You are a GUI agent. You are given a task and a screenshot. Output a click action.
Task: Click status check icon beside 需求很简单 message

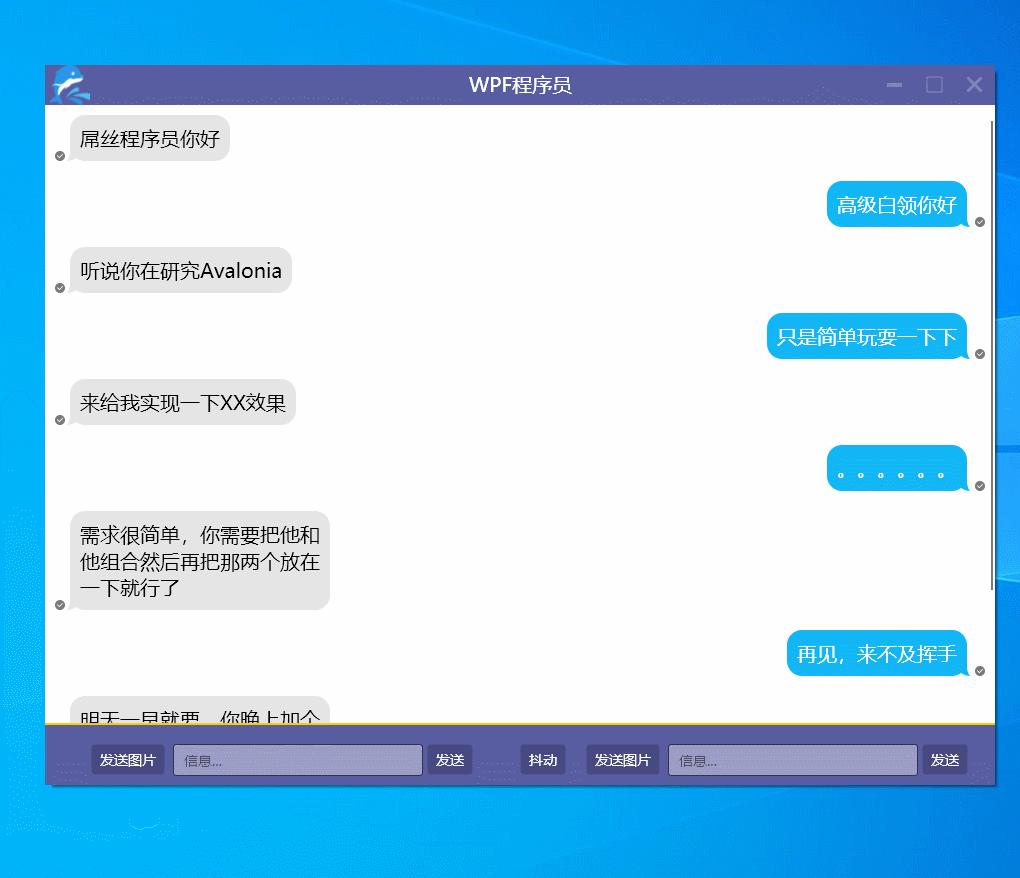click(60, 605)
